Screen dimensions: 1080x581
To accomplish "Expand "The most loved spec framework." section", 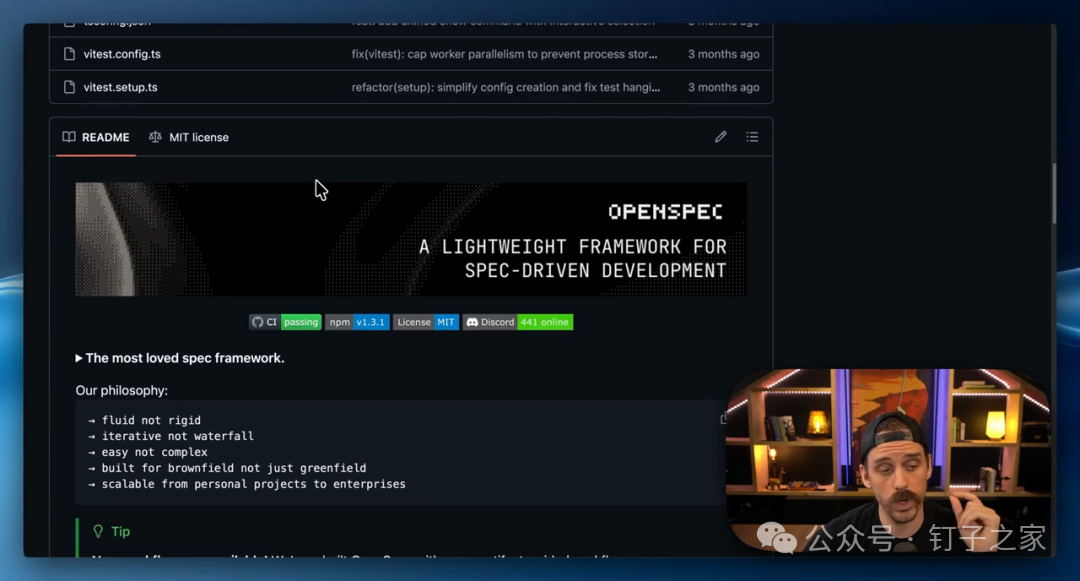I will tap(180, 358).
